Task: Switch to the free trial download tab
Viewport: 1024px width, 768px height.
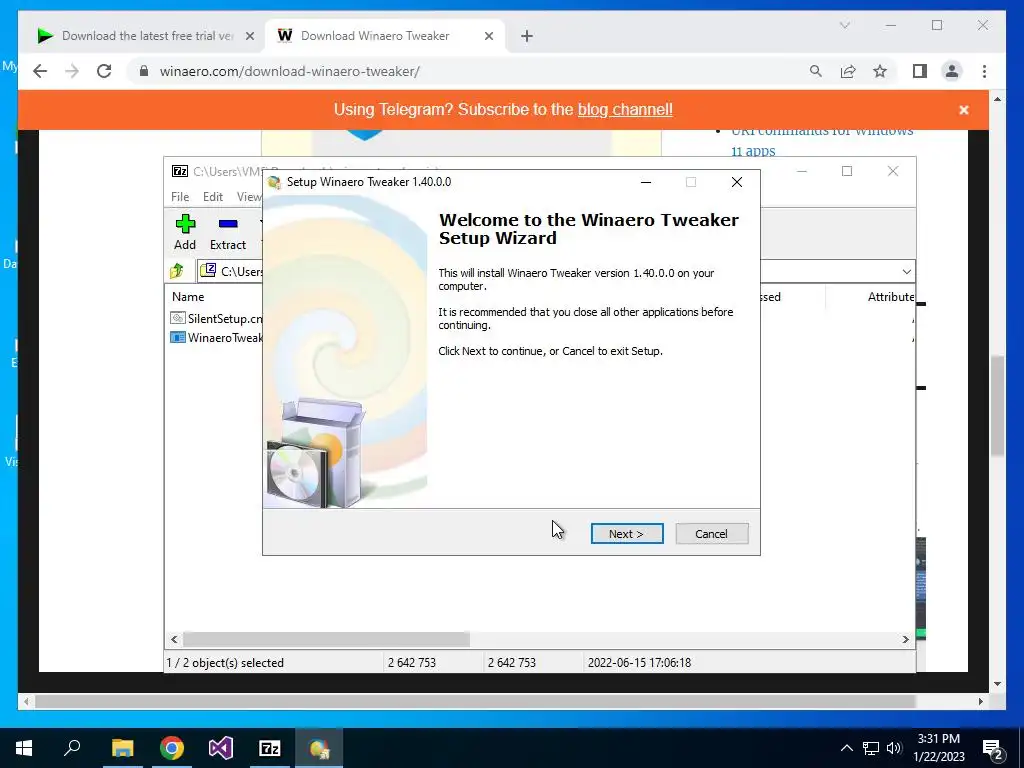Action: tap(146, 36)
